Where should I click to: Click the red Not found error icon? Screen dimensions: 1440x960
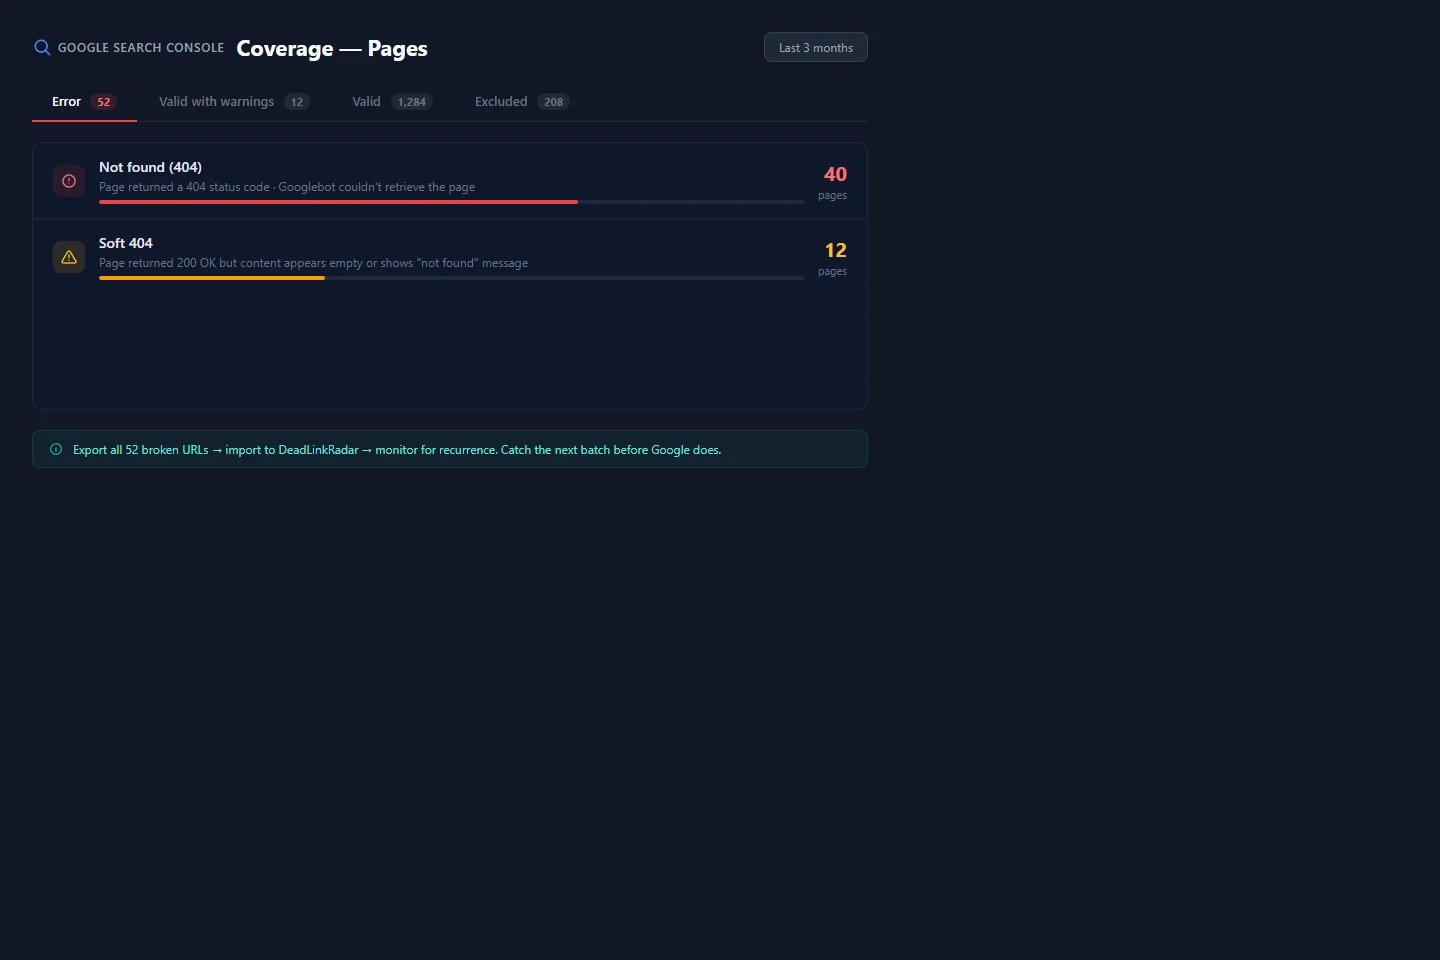tap(69, 181)
